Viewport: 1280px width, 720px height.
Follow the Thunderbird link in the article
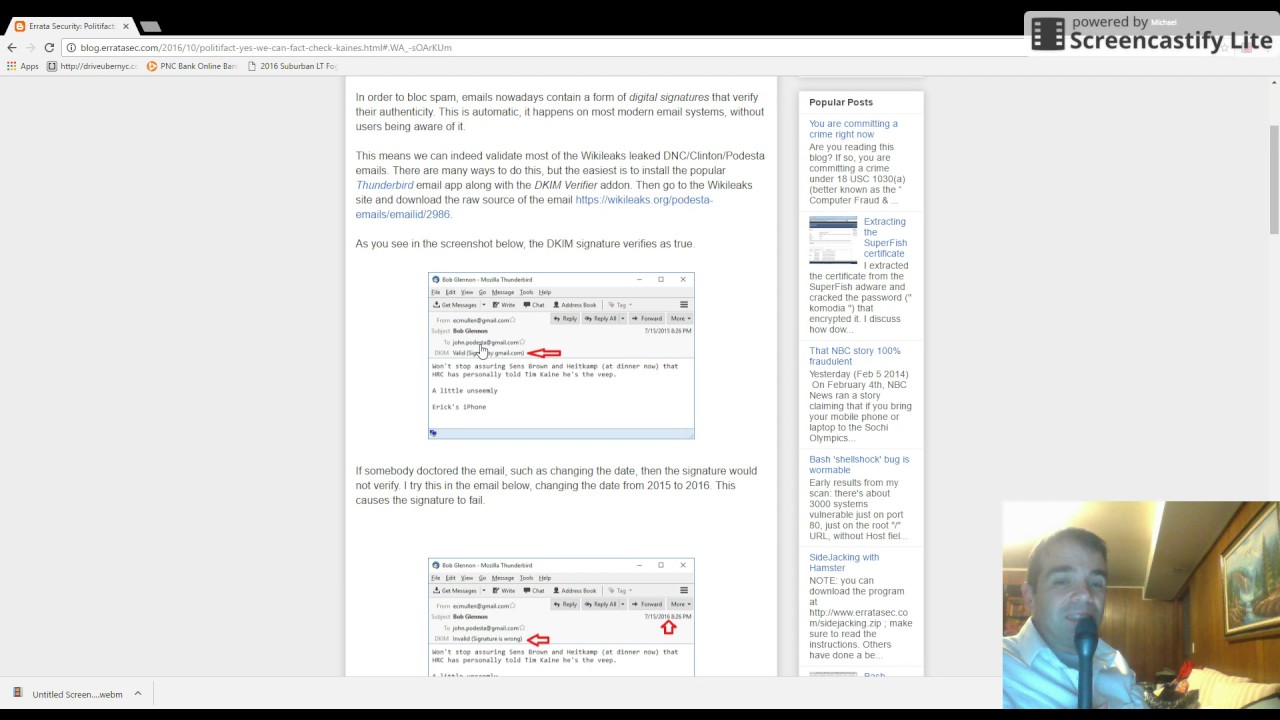tap(384, 185)
